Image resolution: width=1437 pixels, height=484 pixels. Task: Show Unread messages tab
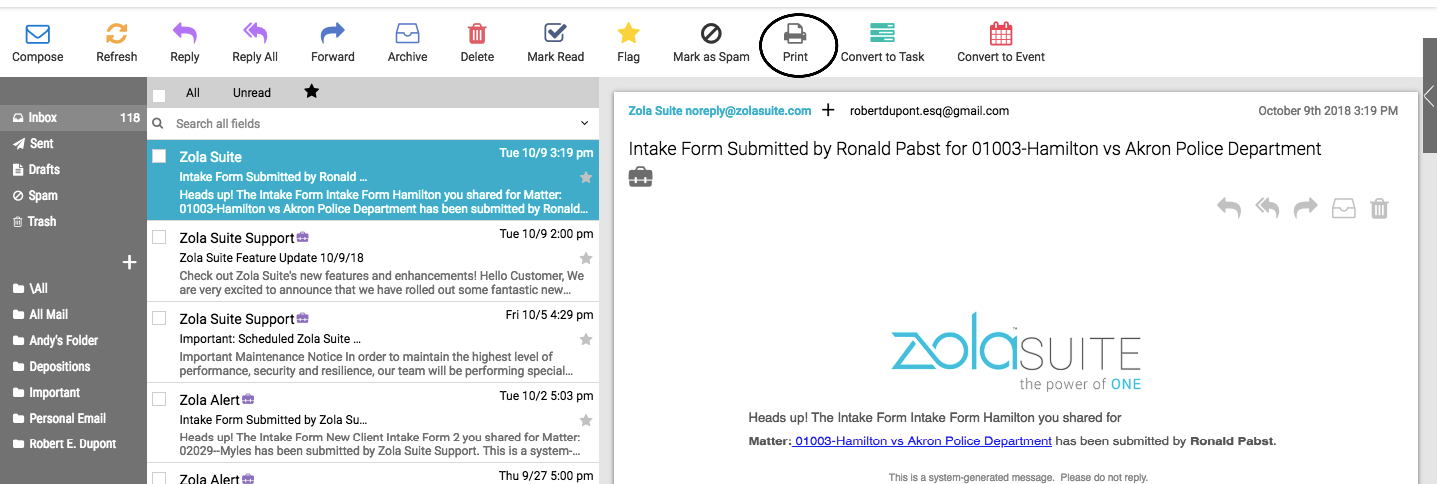(x=252, y=92)
